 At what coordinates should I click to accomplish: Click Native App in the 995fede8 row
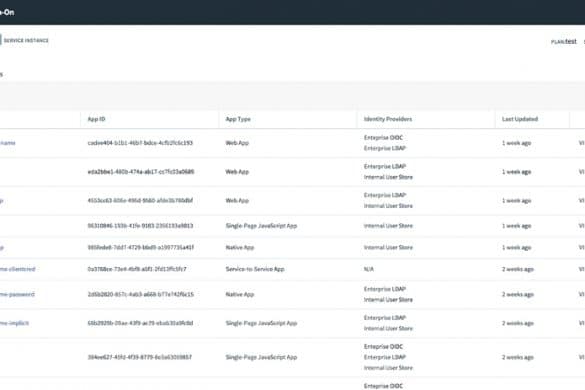click(240, 247)
